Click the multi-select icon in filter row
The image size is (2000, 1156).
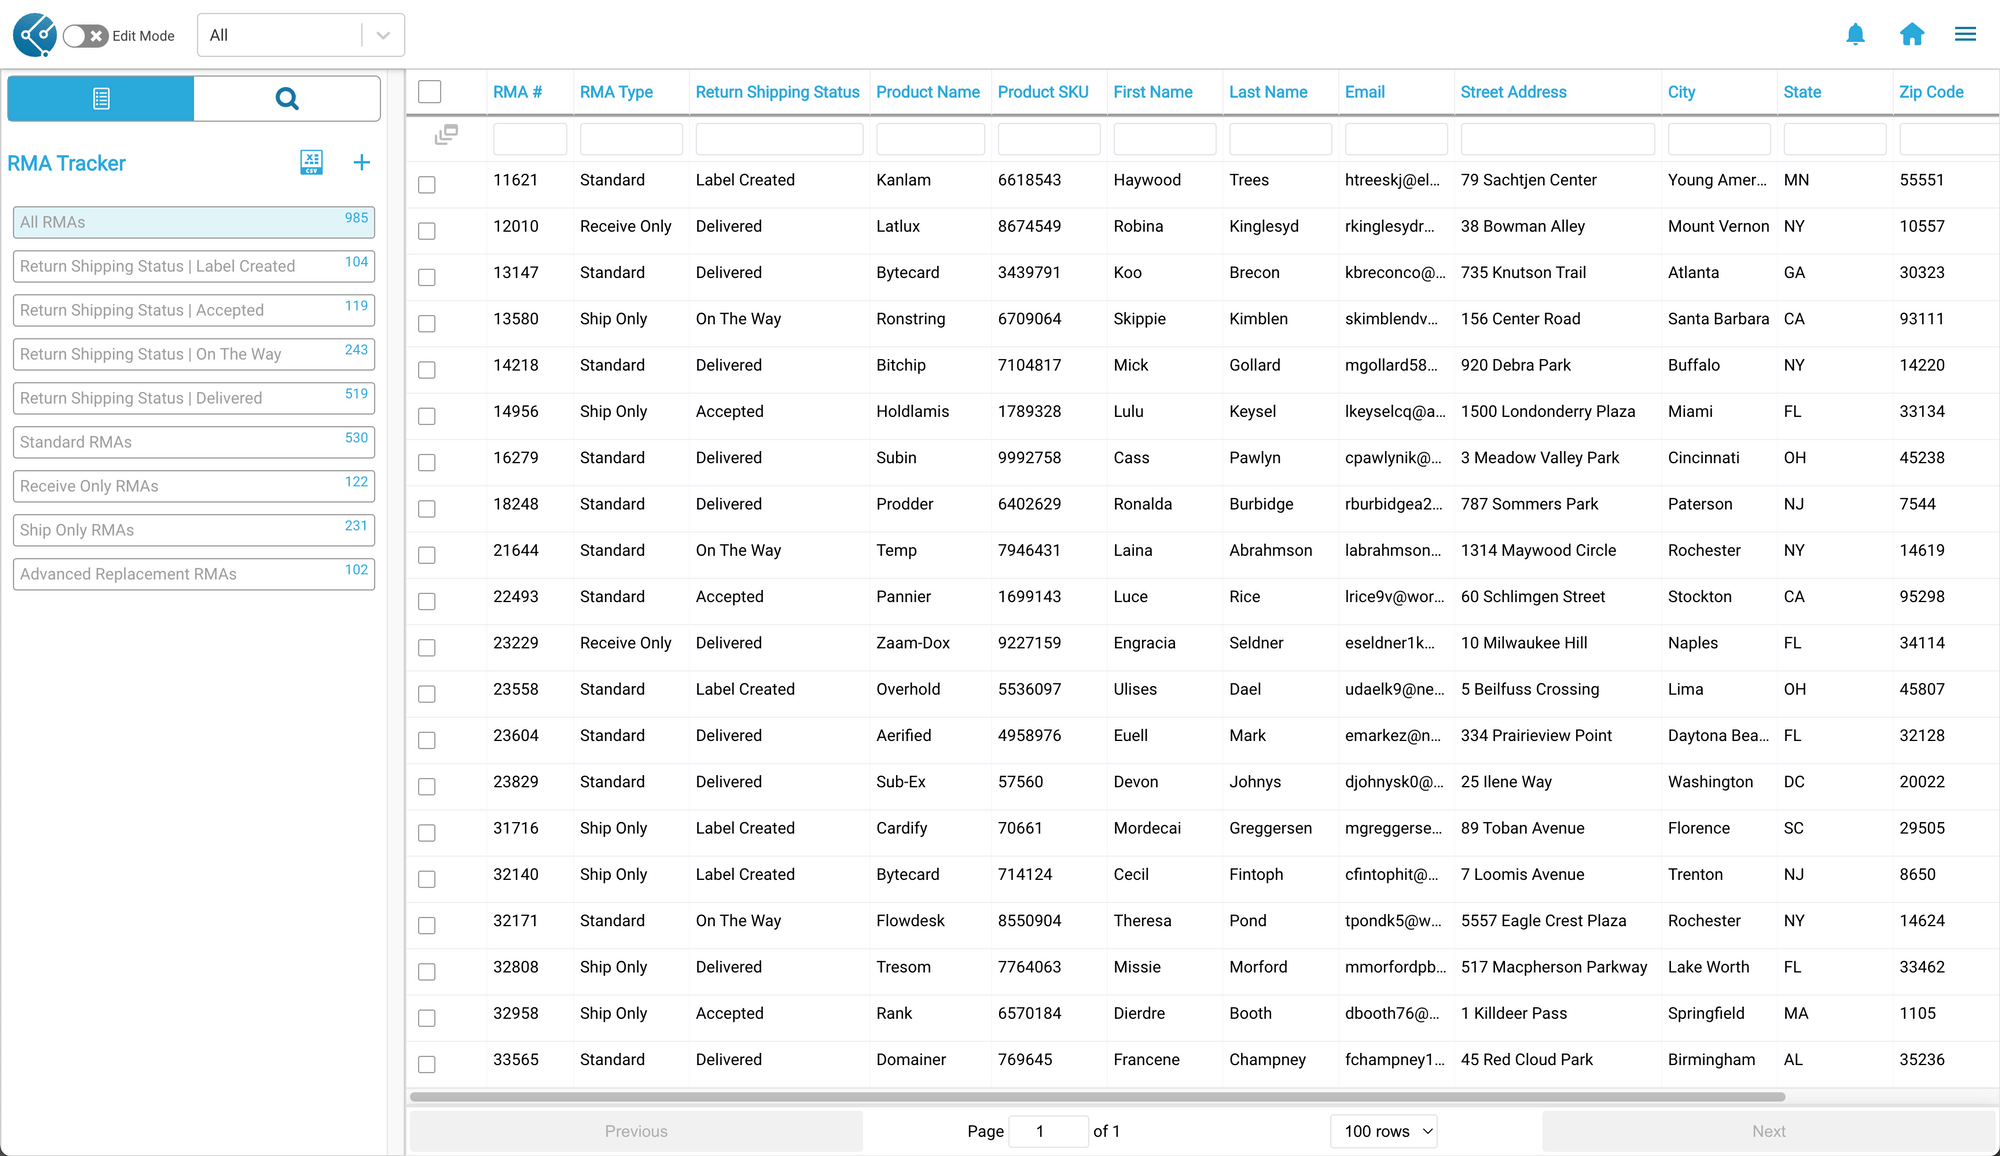point(446,135)
